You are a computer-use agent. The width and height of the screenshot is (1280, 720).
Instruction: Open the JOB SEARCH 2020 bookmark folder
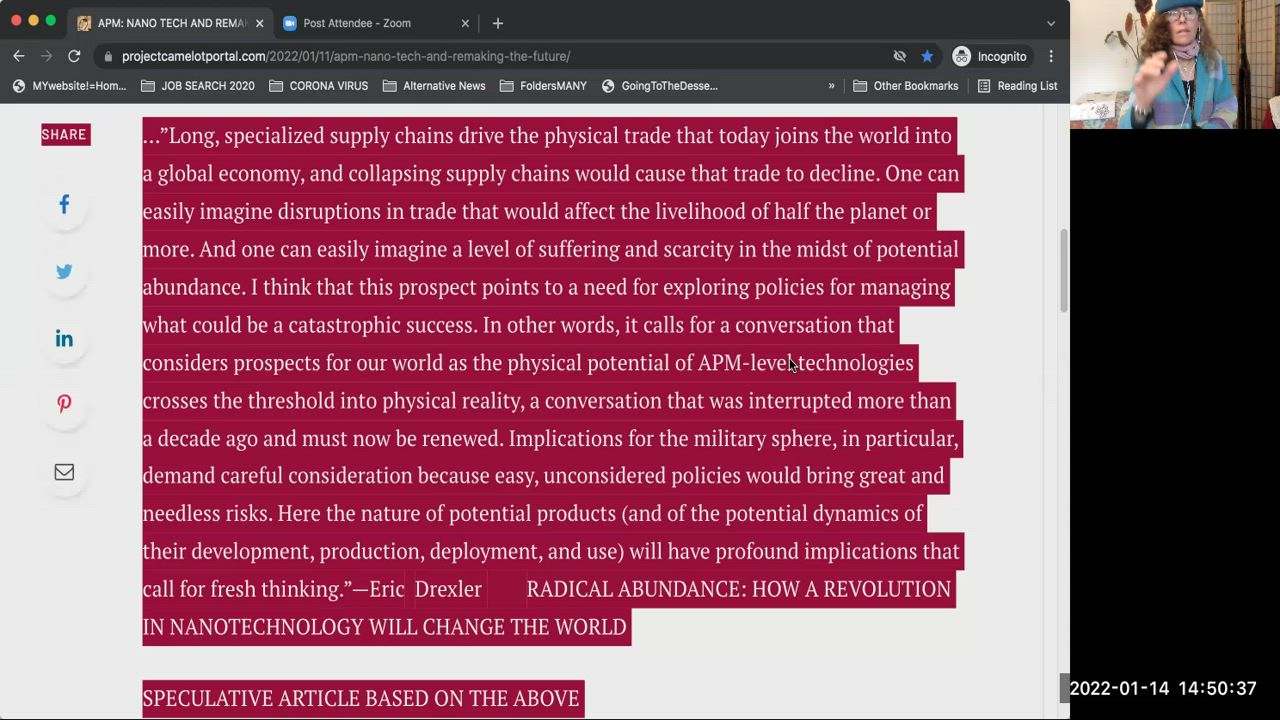(x=198, y=86)
